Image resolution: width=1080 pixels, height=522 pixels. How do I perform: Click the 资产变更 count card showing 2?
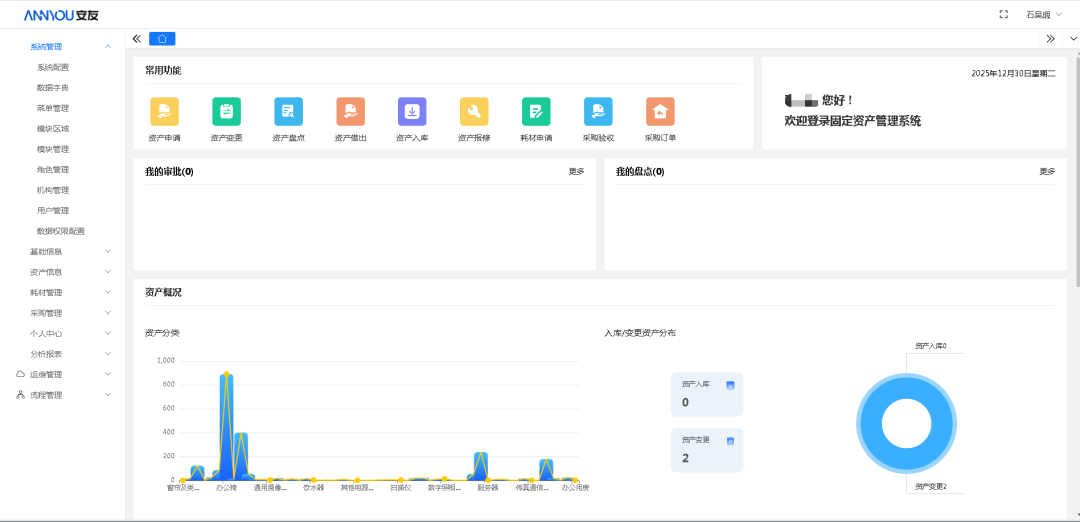[x=706, y=450]
